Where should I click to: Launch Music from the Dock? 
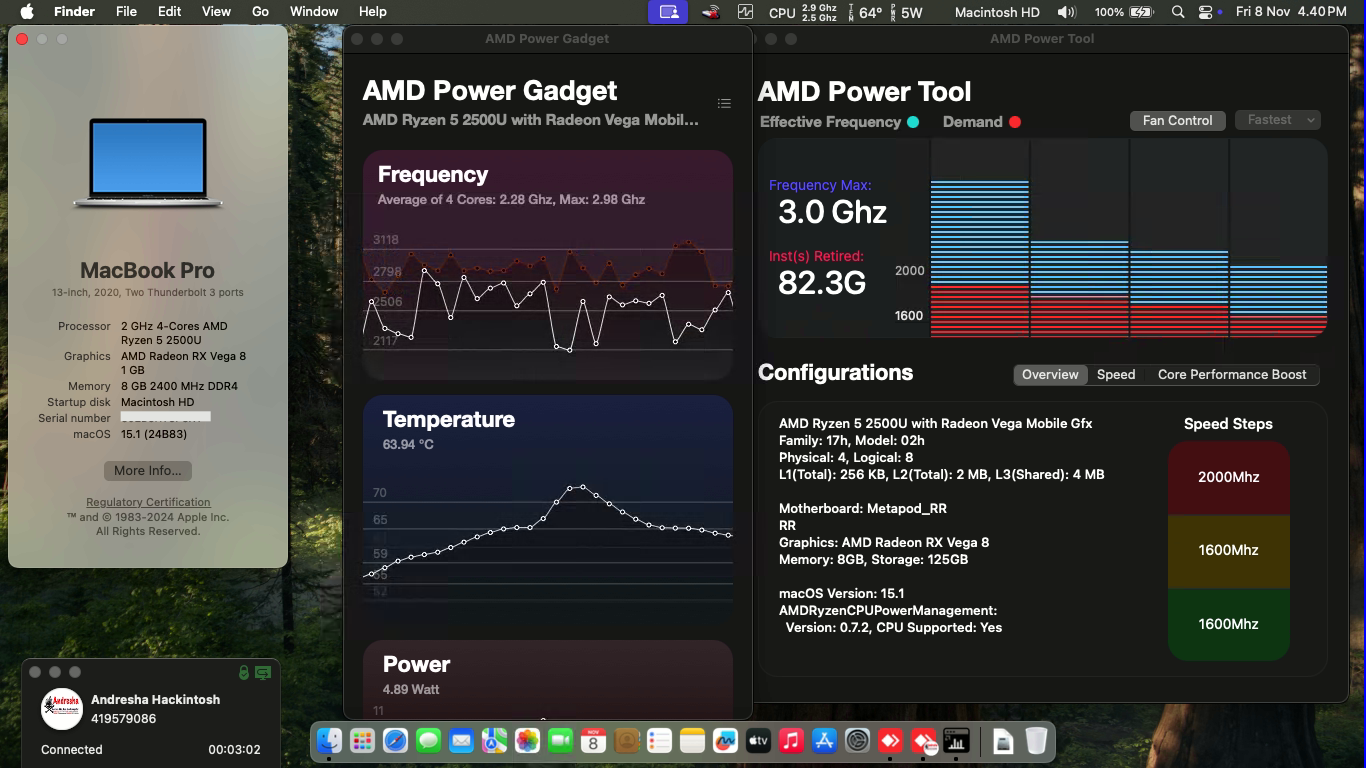(x=791, y=741)
